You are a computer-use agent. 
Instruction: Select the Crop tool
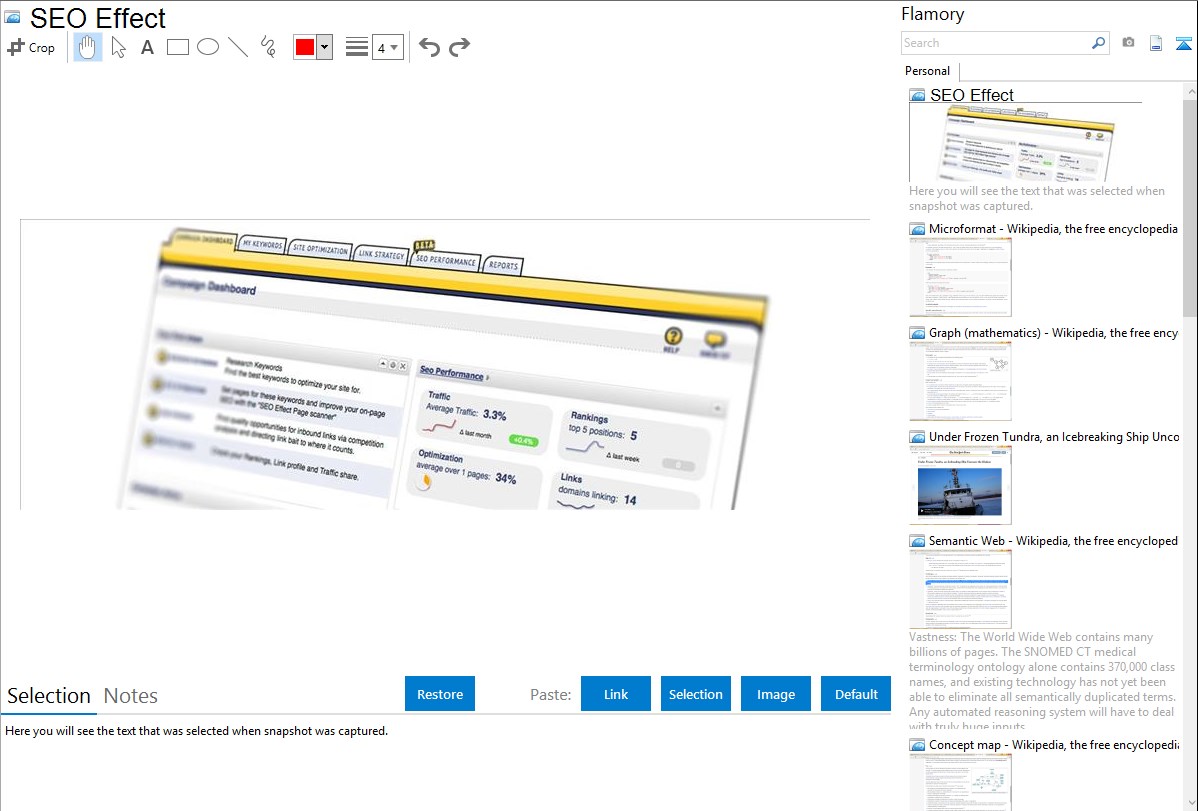31,47
